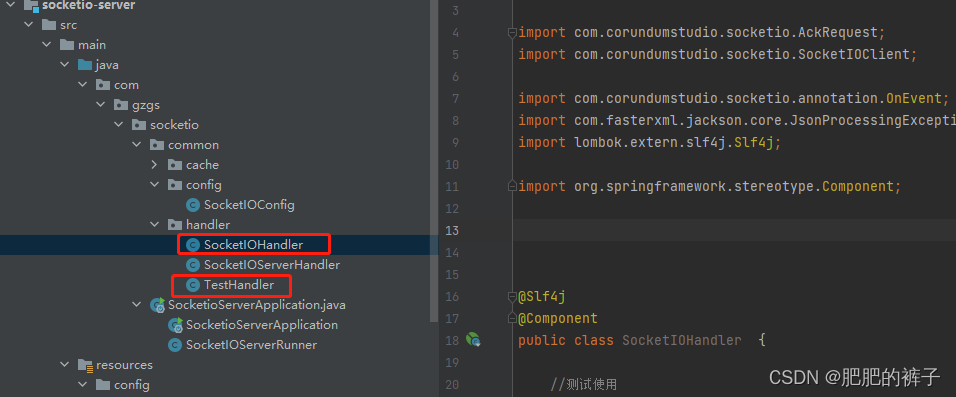956x397 pixels.
Task: Toggle fold marker at @Component annotation
Action: tap(512, 318)
